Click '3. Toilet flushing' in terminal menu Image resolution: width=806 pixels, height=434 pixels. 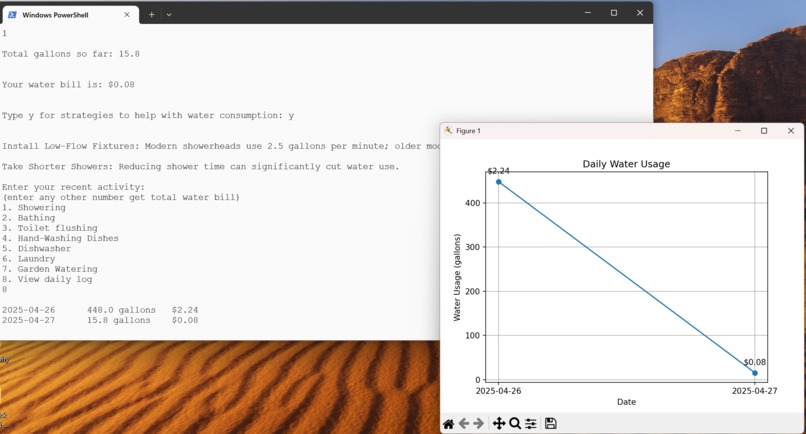pyautogui.click(x=49, y=228)
